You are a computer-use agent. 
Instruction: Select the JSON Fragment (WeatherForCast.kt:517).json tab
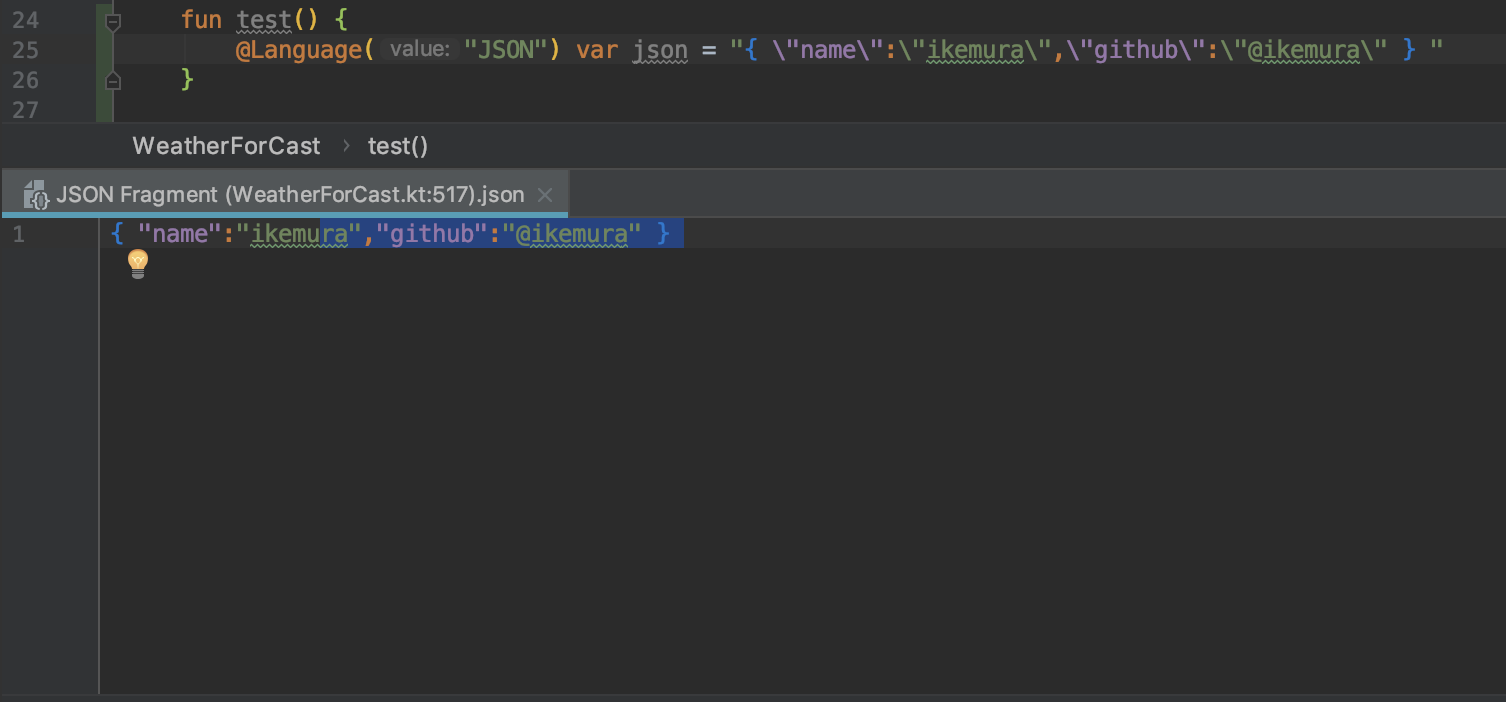(x=285, y=194)
